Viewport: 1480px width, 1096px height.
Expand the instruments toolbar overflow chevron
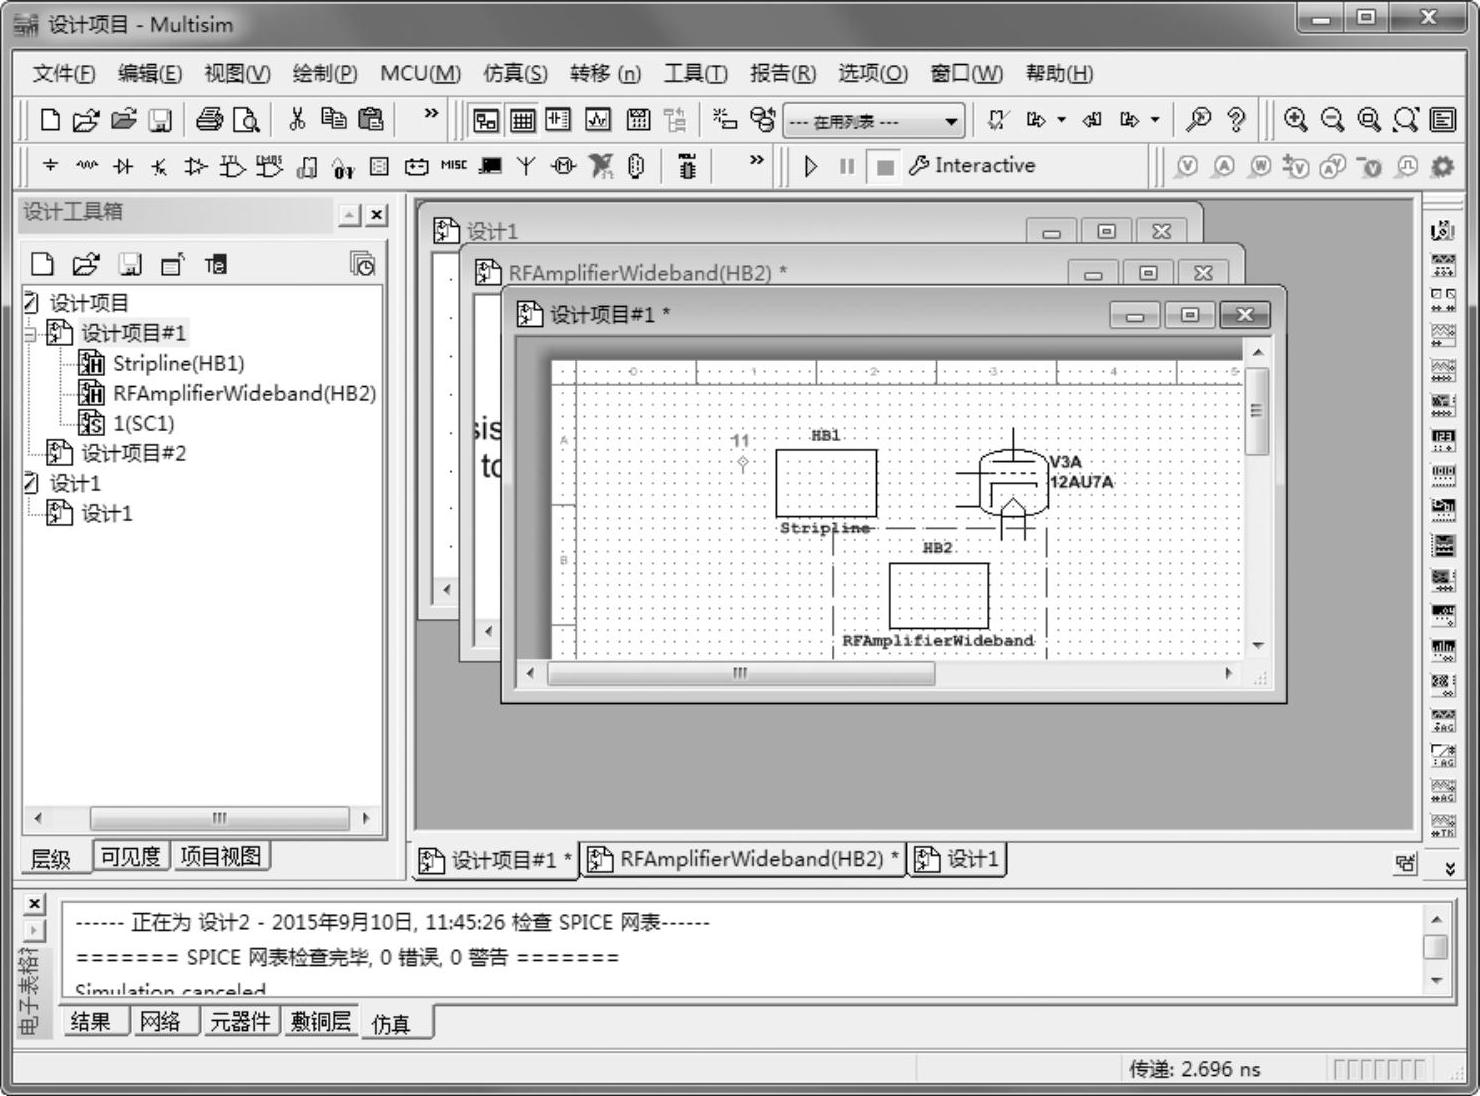click(1450, 869)
